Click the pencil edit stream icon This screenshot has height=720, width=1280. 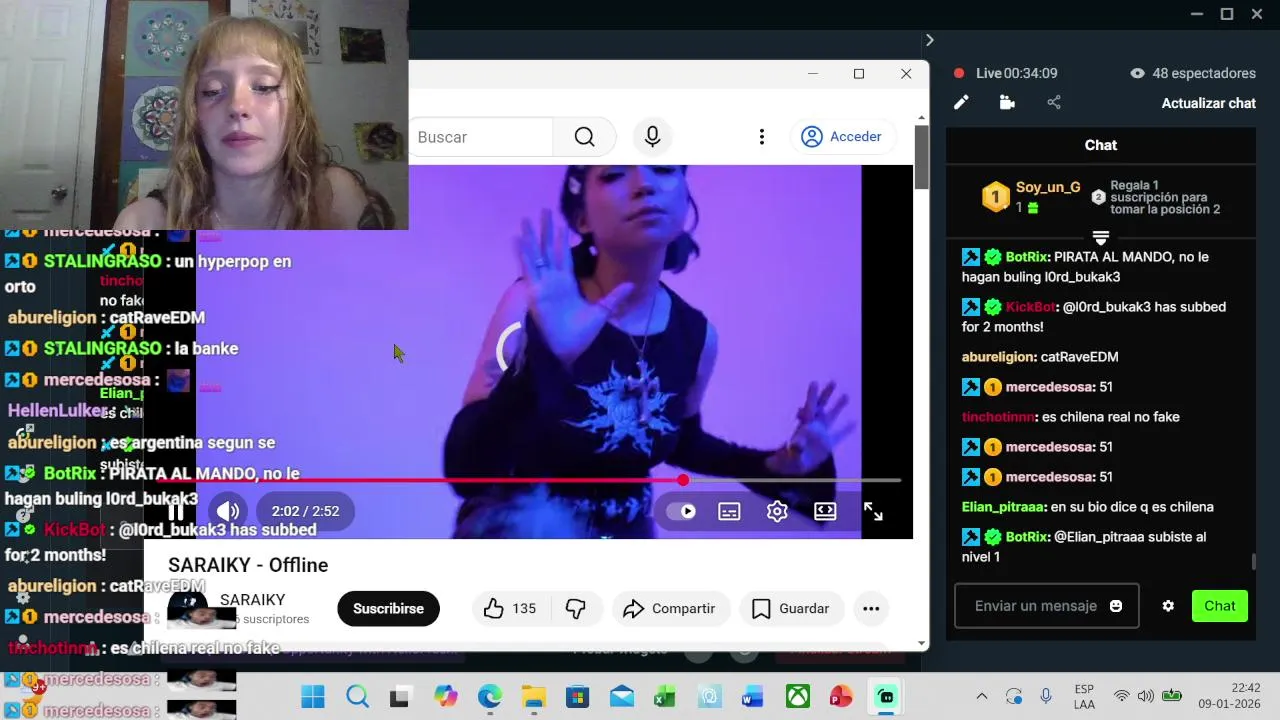961,102
